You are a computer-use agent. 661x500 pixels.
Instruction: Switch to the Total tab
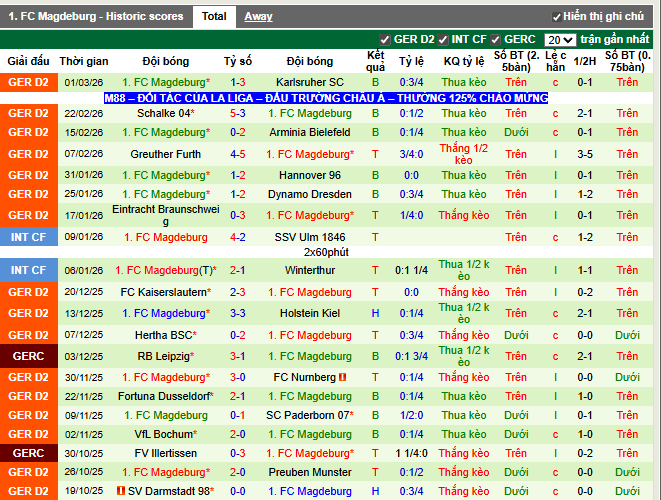click(x=214, y=16)
